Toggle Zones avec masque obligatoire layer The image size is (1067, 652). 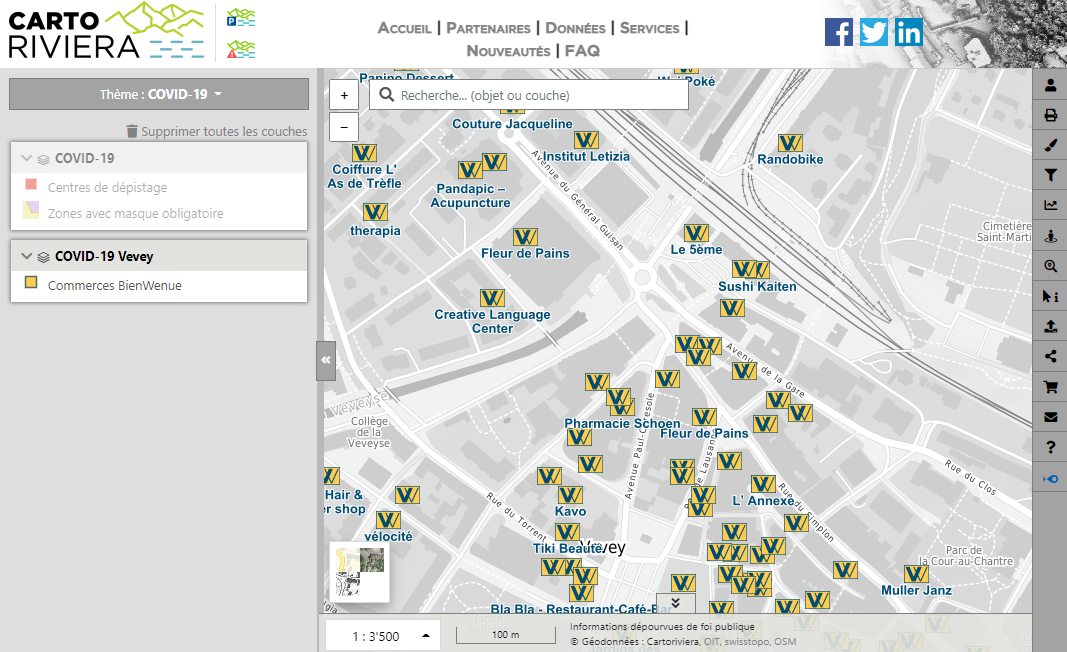pyautogui.click(x=135, y=213)
